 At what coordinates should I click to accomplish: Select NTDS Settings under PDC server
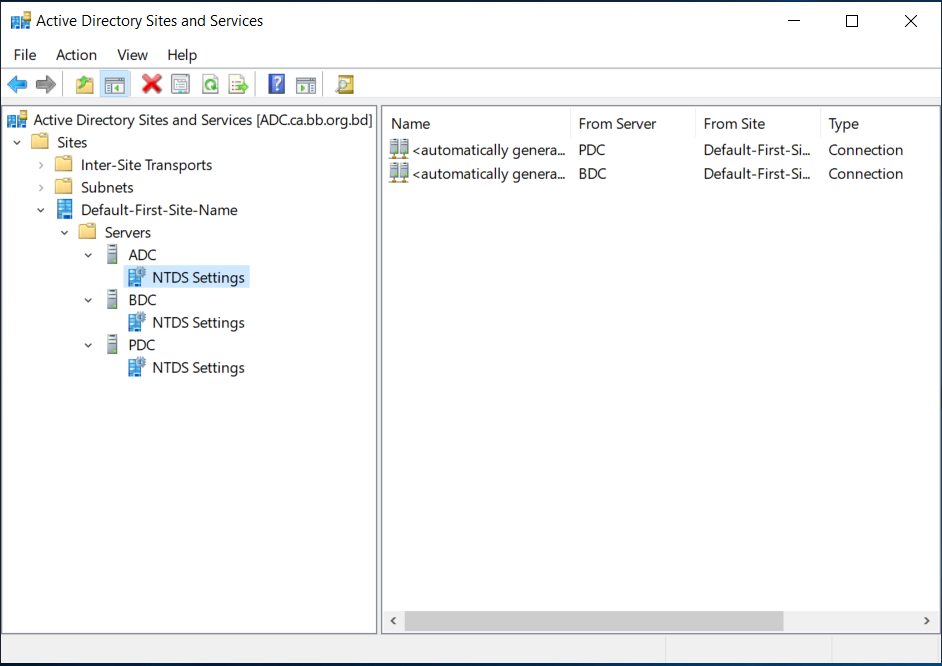pyautogui.click(x=198, y=368)
